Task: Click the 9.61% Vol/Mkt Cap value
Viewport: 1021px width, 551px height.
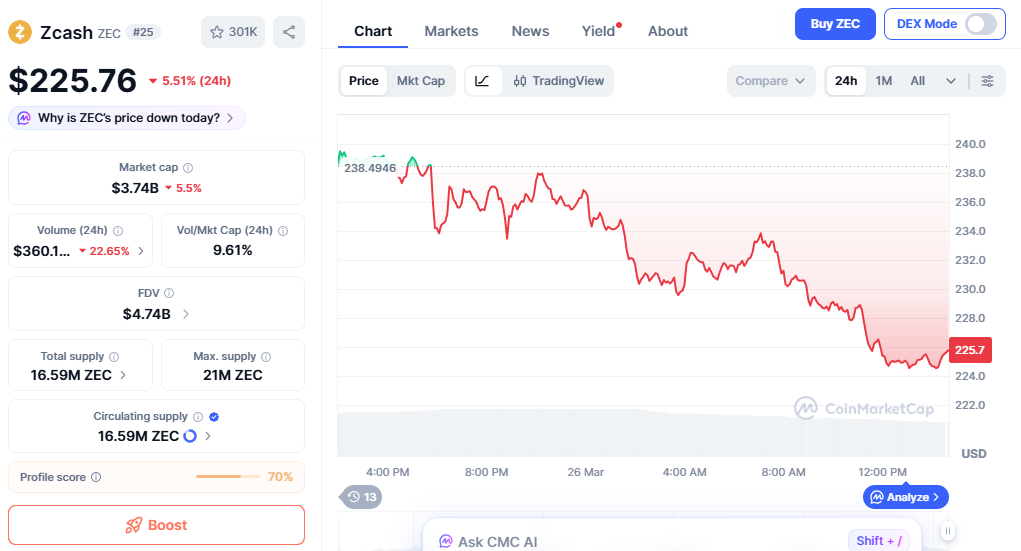Action: pyautogui.click(x=232, y=250)
